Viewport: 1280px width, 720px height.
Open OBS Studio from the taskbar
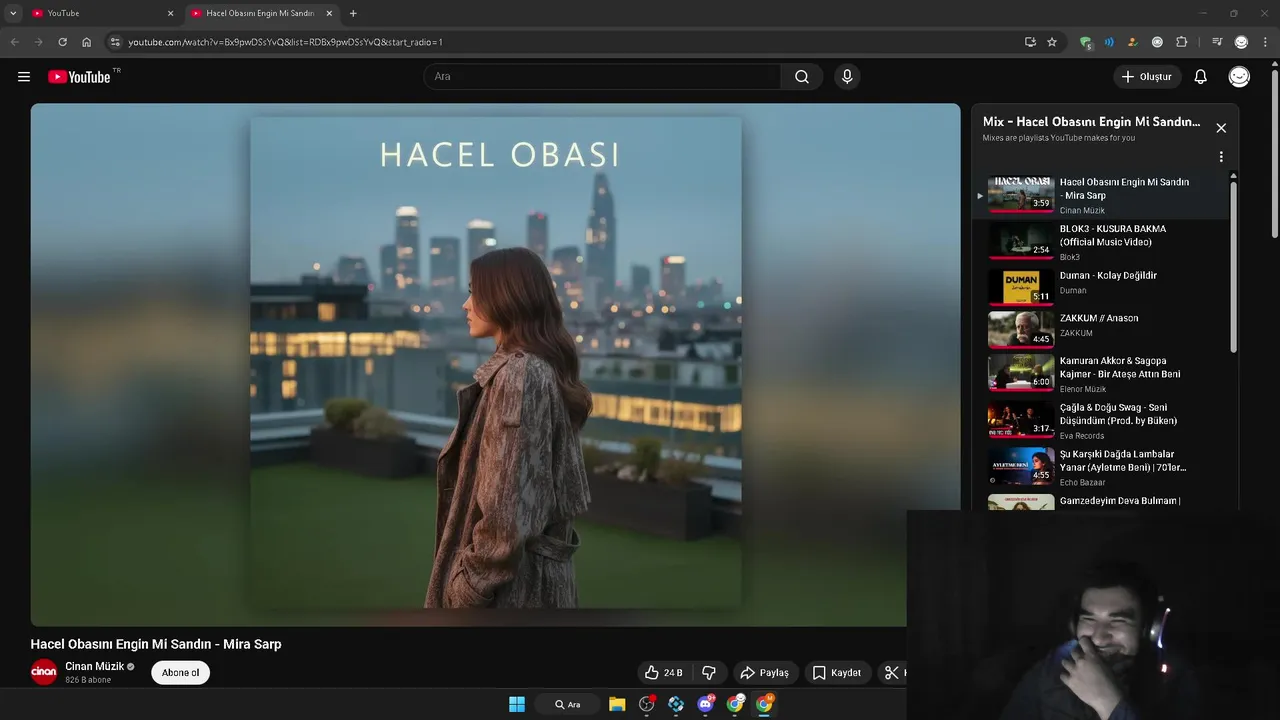(646, 704)
